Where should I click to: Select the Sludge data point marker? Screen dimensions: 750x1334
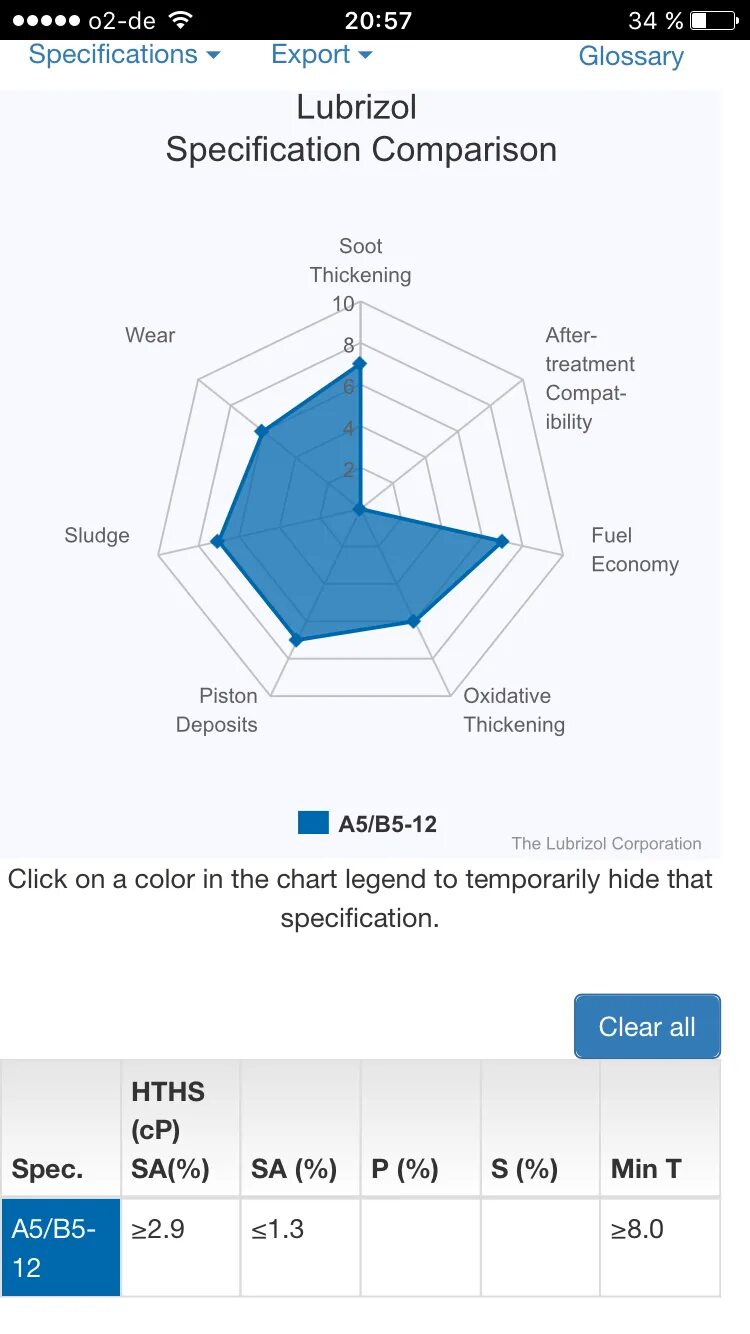216,541
